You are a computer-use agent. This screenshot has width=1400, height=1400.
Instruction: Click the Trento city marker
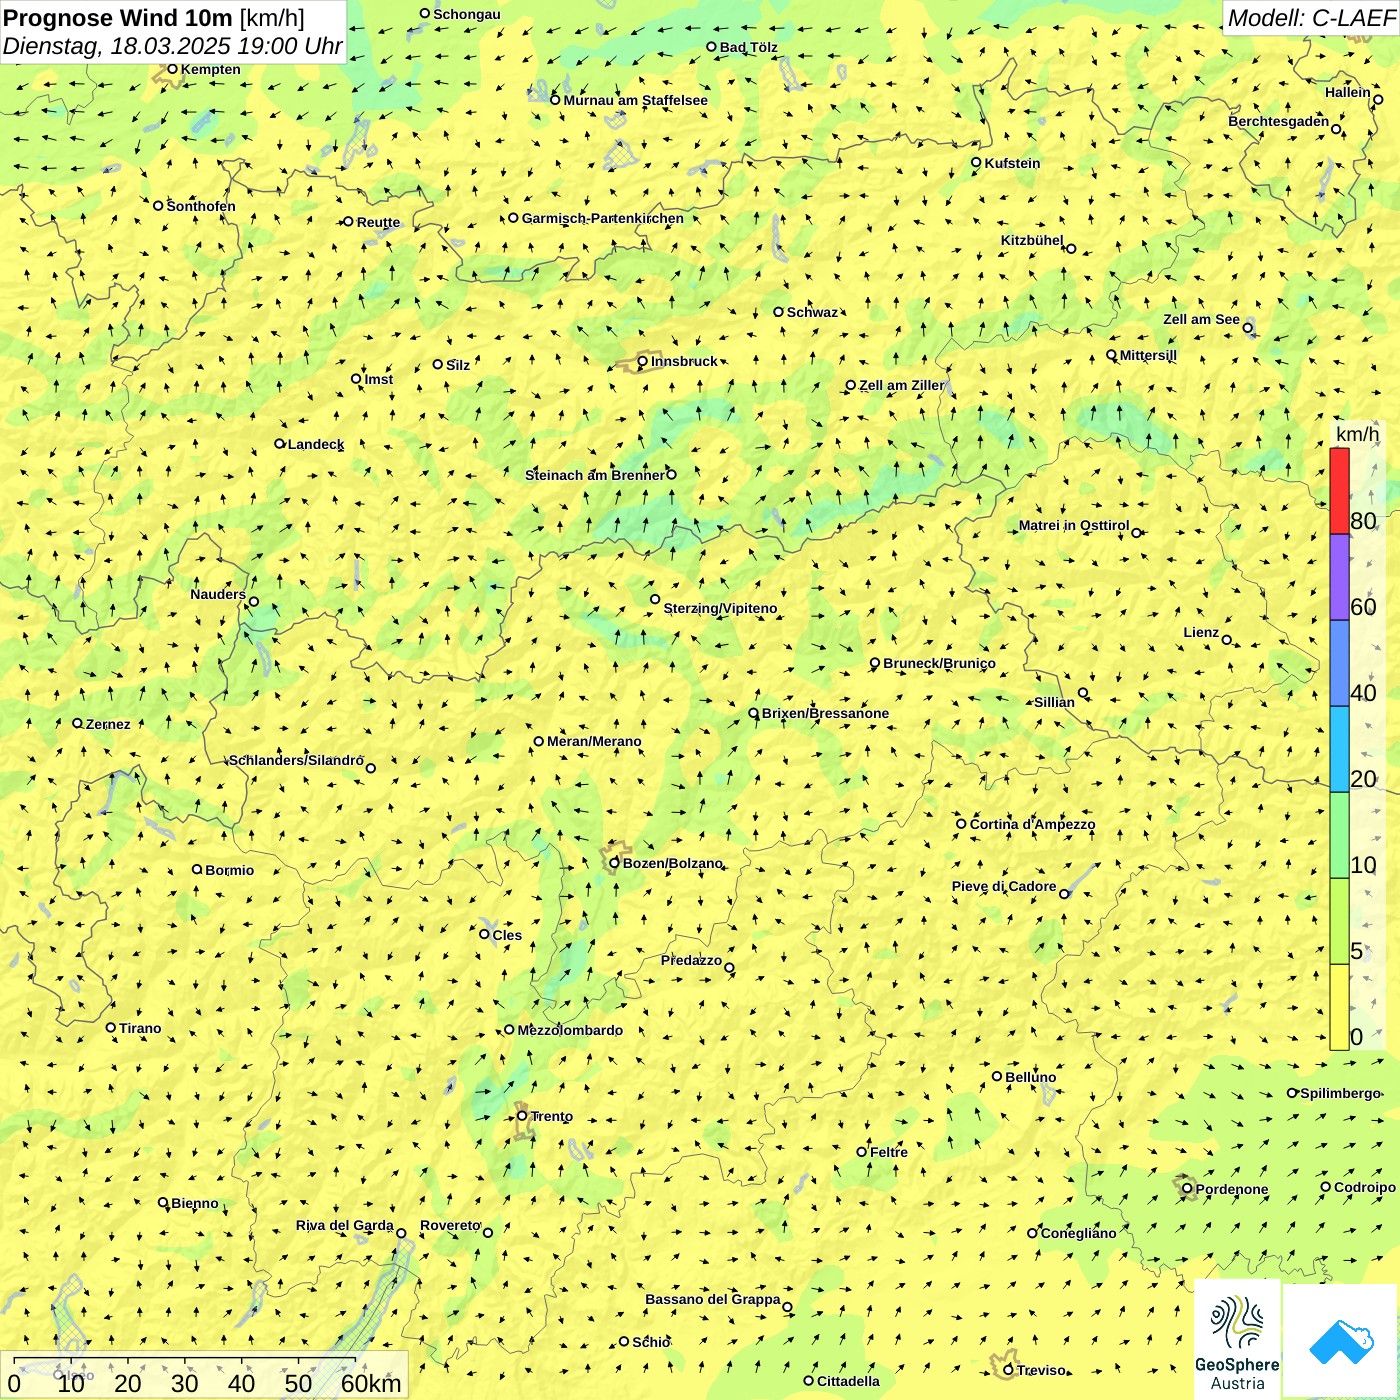(522, 1116)
